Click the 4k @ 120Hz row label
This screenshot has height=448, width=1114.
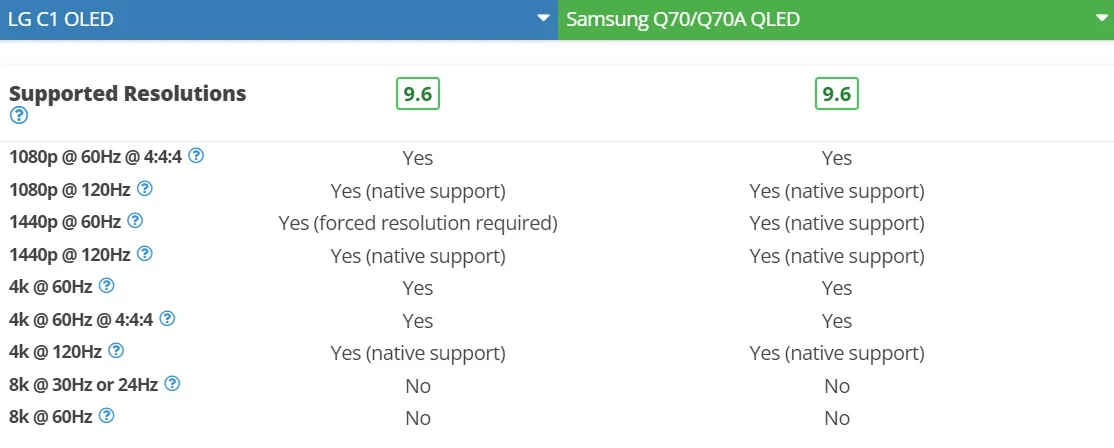click(55, 351)
